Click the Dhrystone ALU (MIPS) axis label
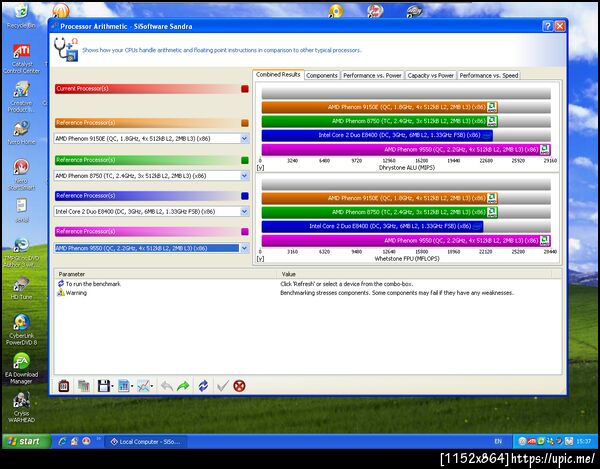 (x=407, y=168)
